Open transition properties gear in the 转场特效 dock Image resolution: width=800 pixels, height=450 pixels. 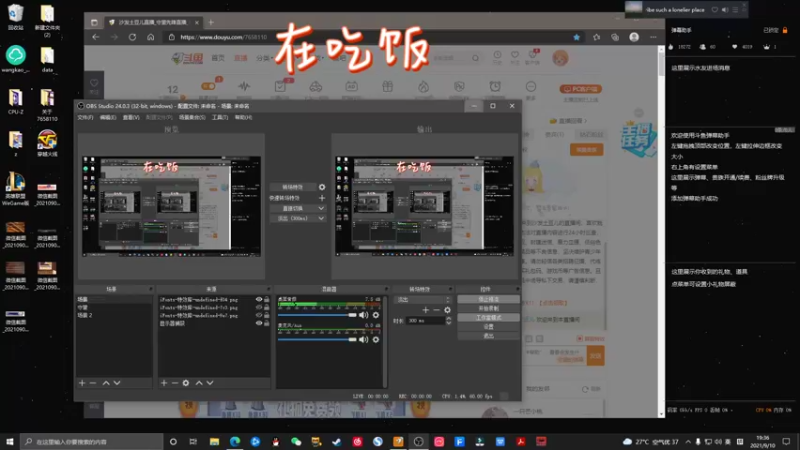pos(447,310)
